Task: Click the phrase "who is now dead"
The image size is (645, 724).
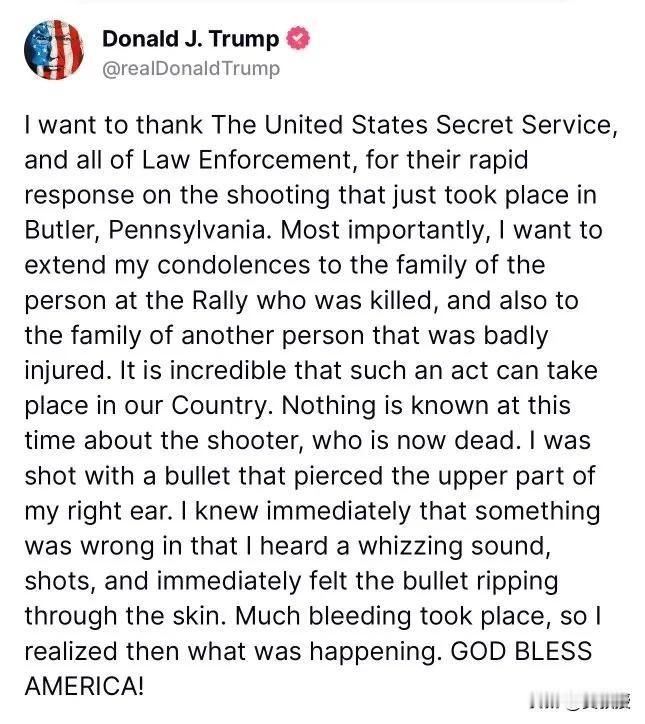Action: [413, 441]
